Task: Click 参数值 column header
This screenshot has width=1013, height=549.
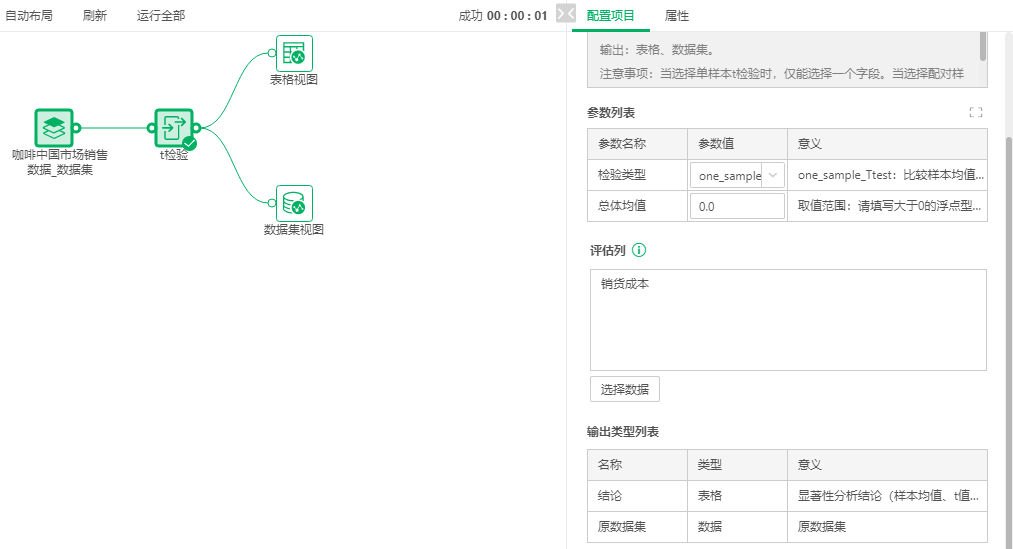Action: [x=737, y=144]
